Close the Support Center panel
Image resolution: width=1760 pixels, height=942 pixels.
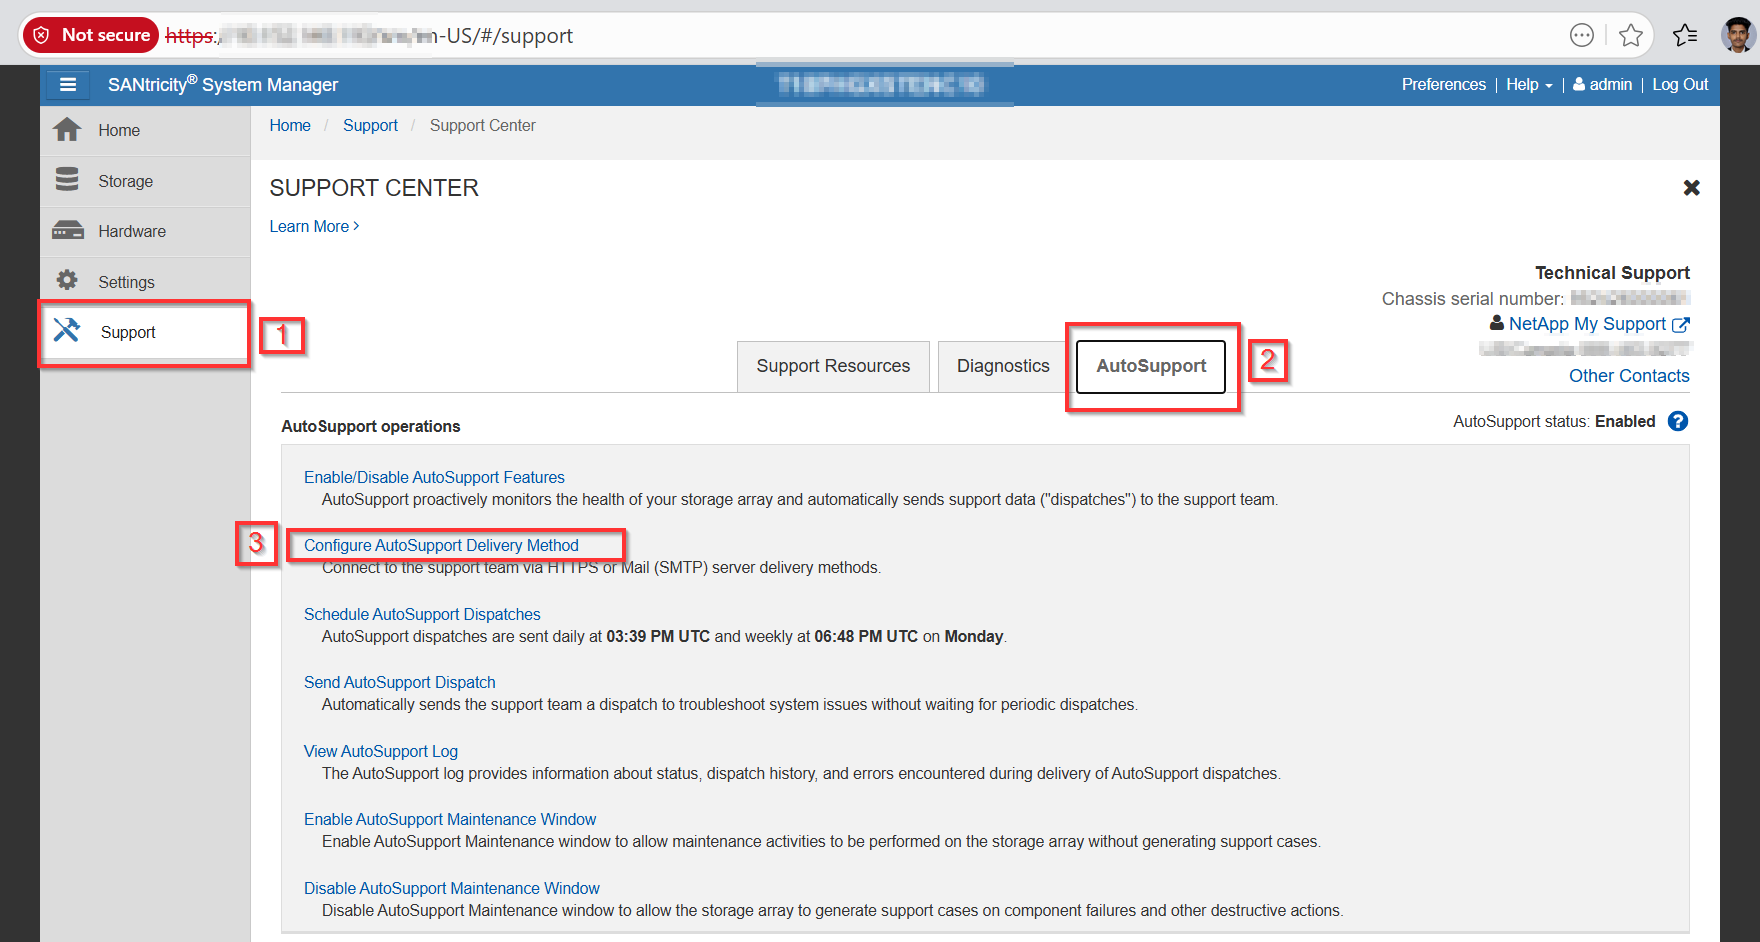(1691, 188)
